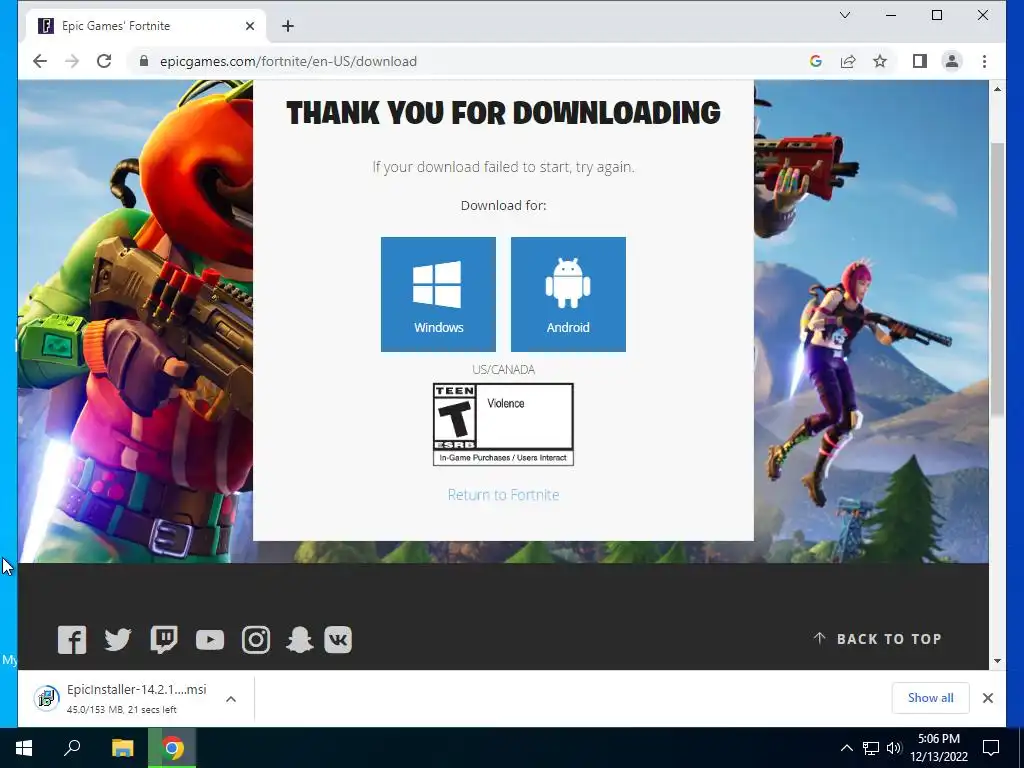Open the VK icon in the footer
1024x768 pixels.
click(338, 639)
